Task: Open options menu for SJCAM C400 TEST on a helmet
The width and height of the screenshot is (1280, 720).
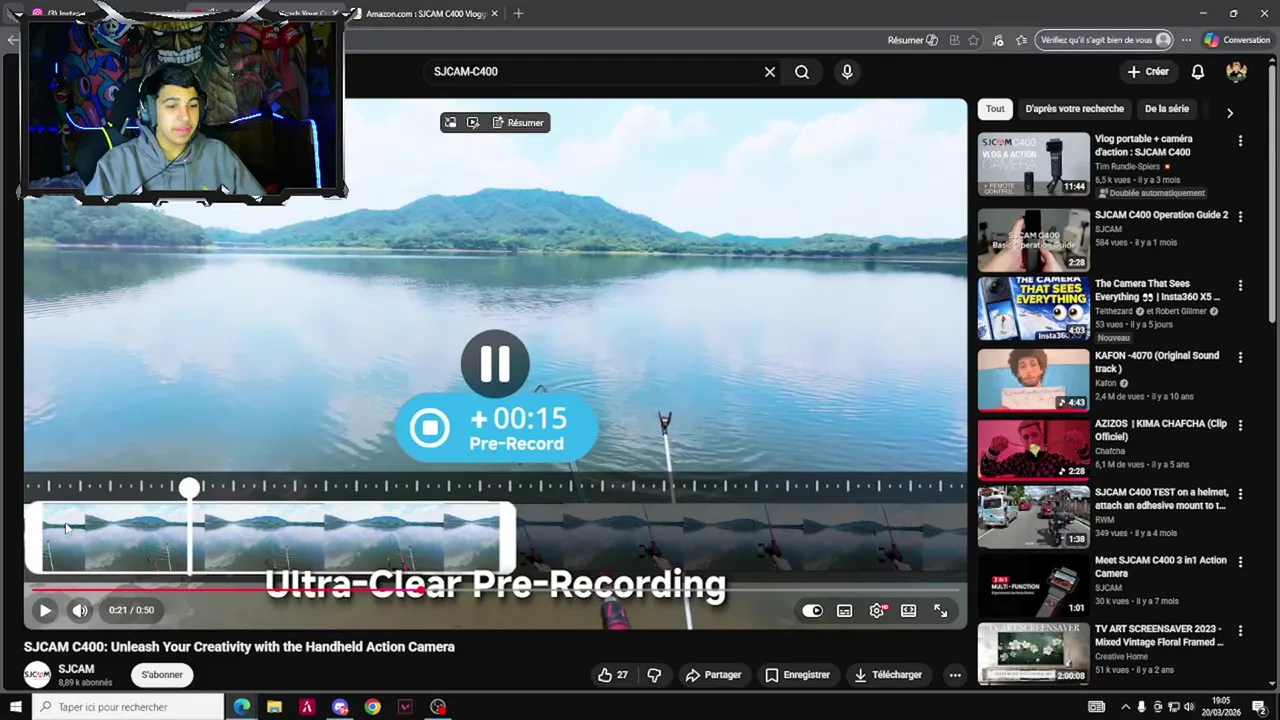Action: point(1240,494)
